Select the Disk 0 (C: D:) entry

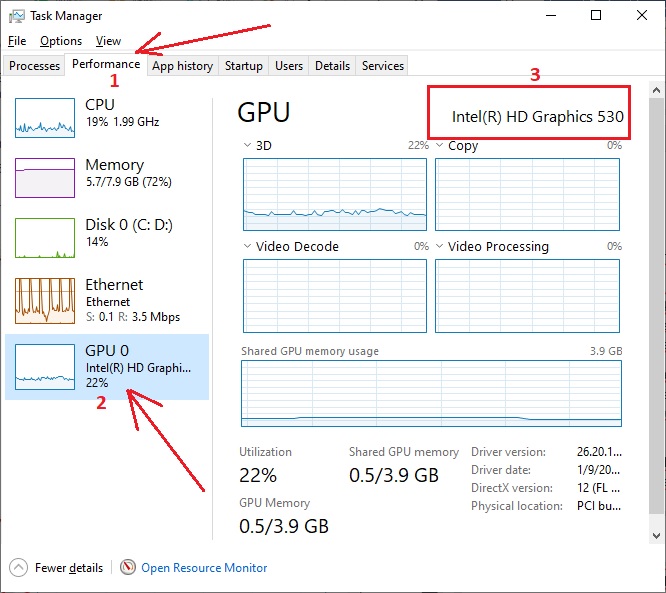(107, 238)
